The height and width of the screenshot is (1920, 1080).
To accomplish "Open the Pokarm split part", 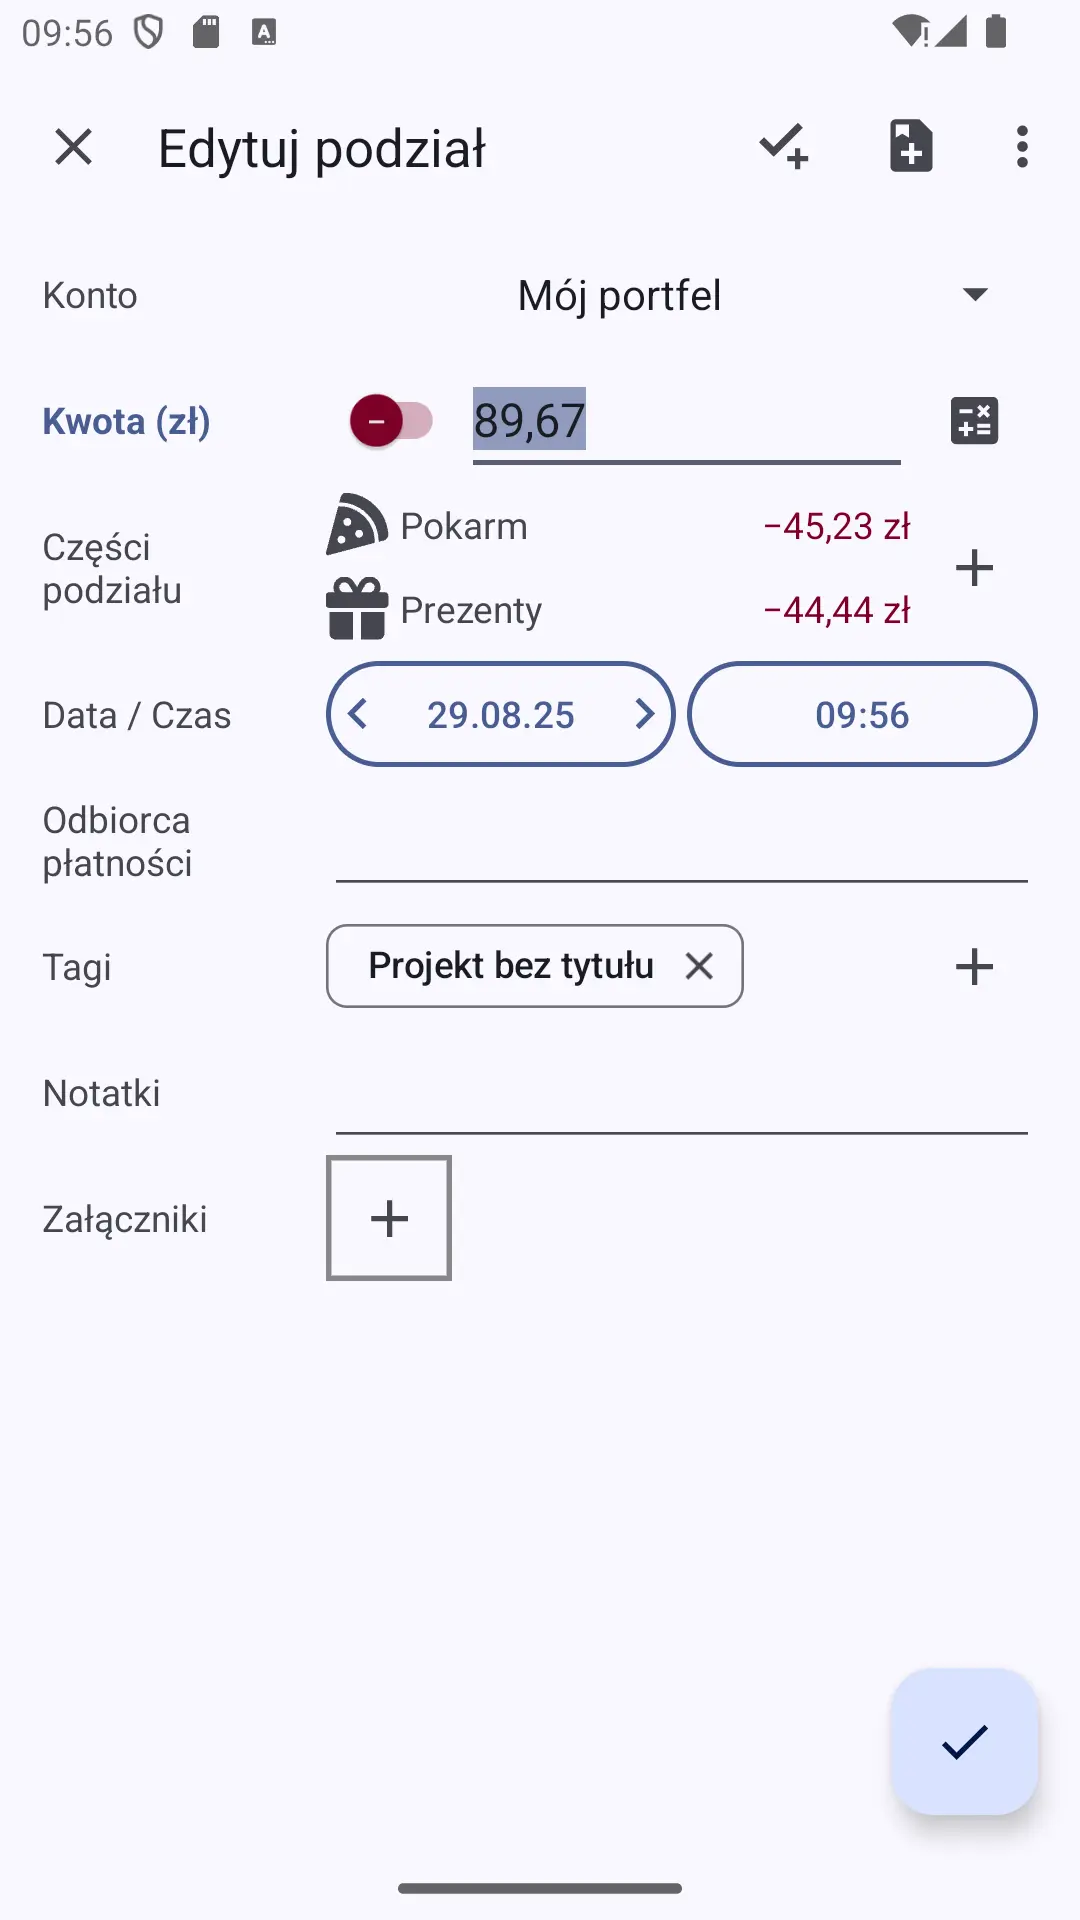I will tap(618, 526).
